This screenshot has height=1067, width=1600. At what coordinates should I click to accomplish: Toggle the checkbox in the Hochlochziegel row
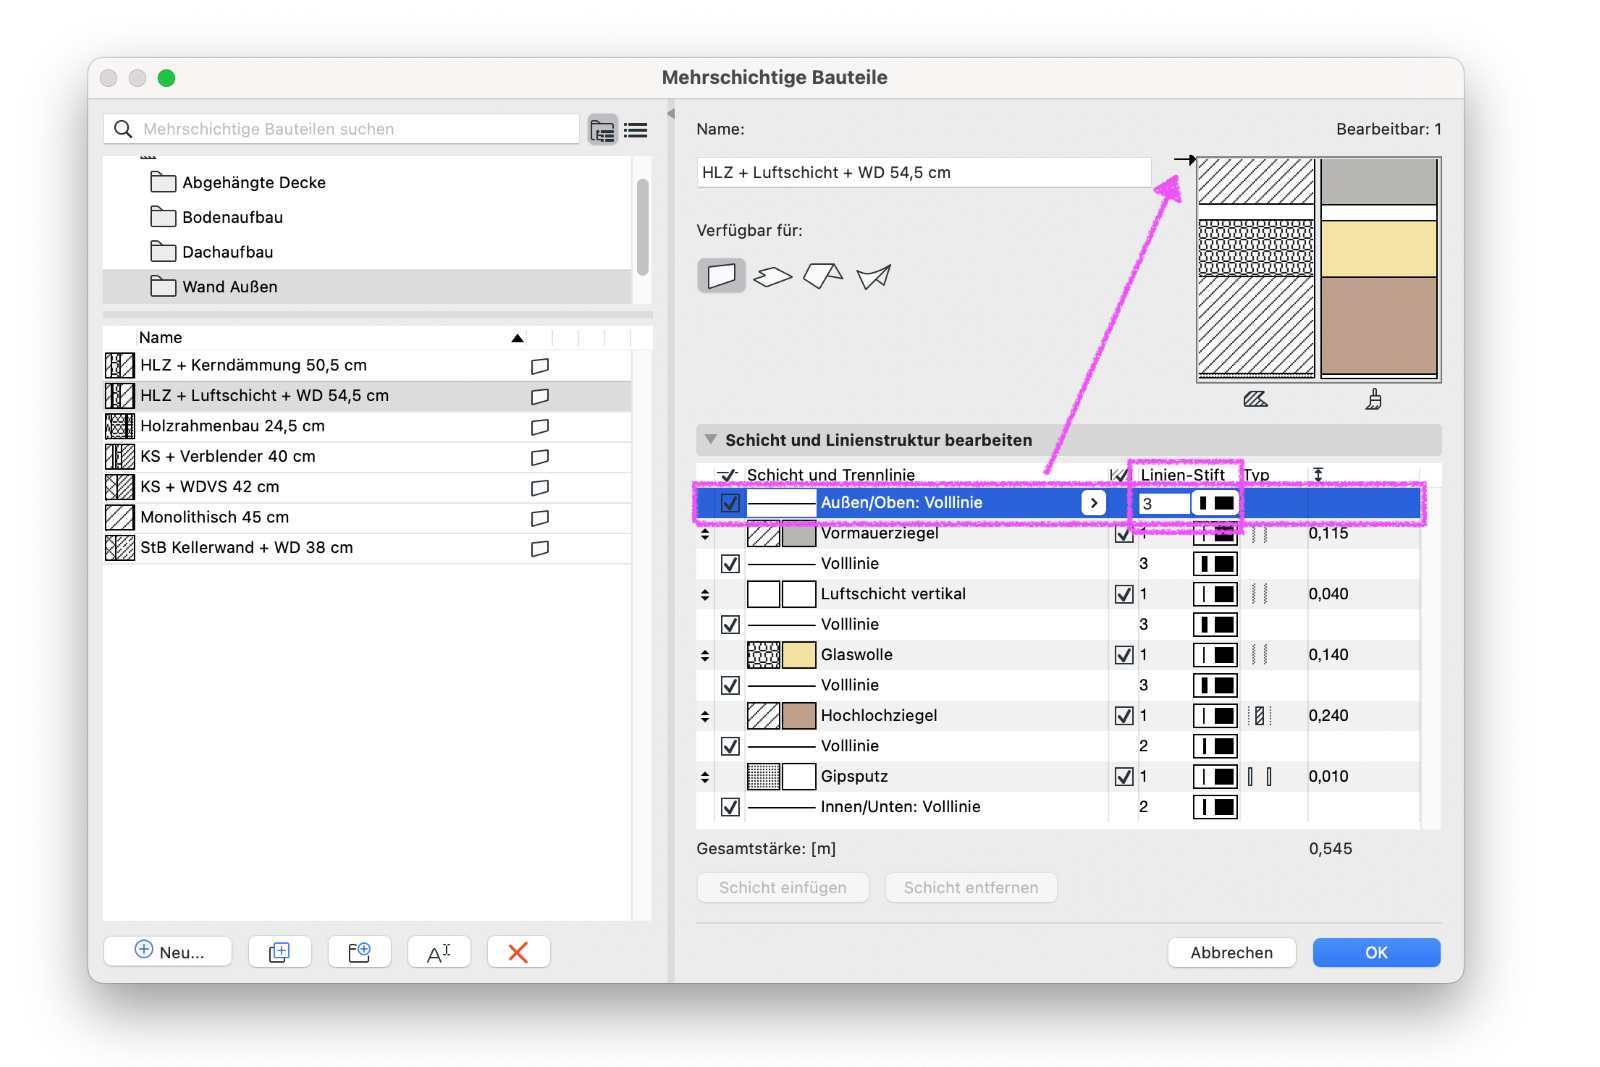(x=1124, y=716)
